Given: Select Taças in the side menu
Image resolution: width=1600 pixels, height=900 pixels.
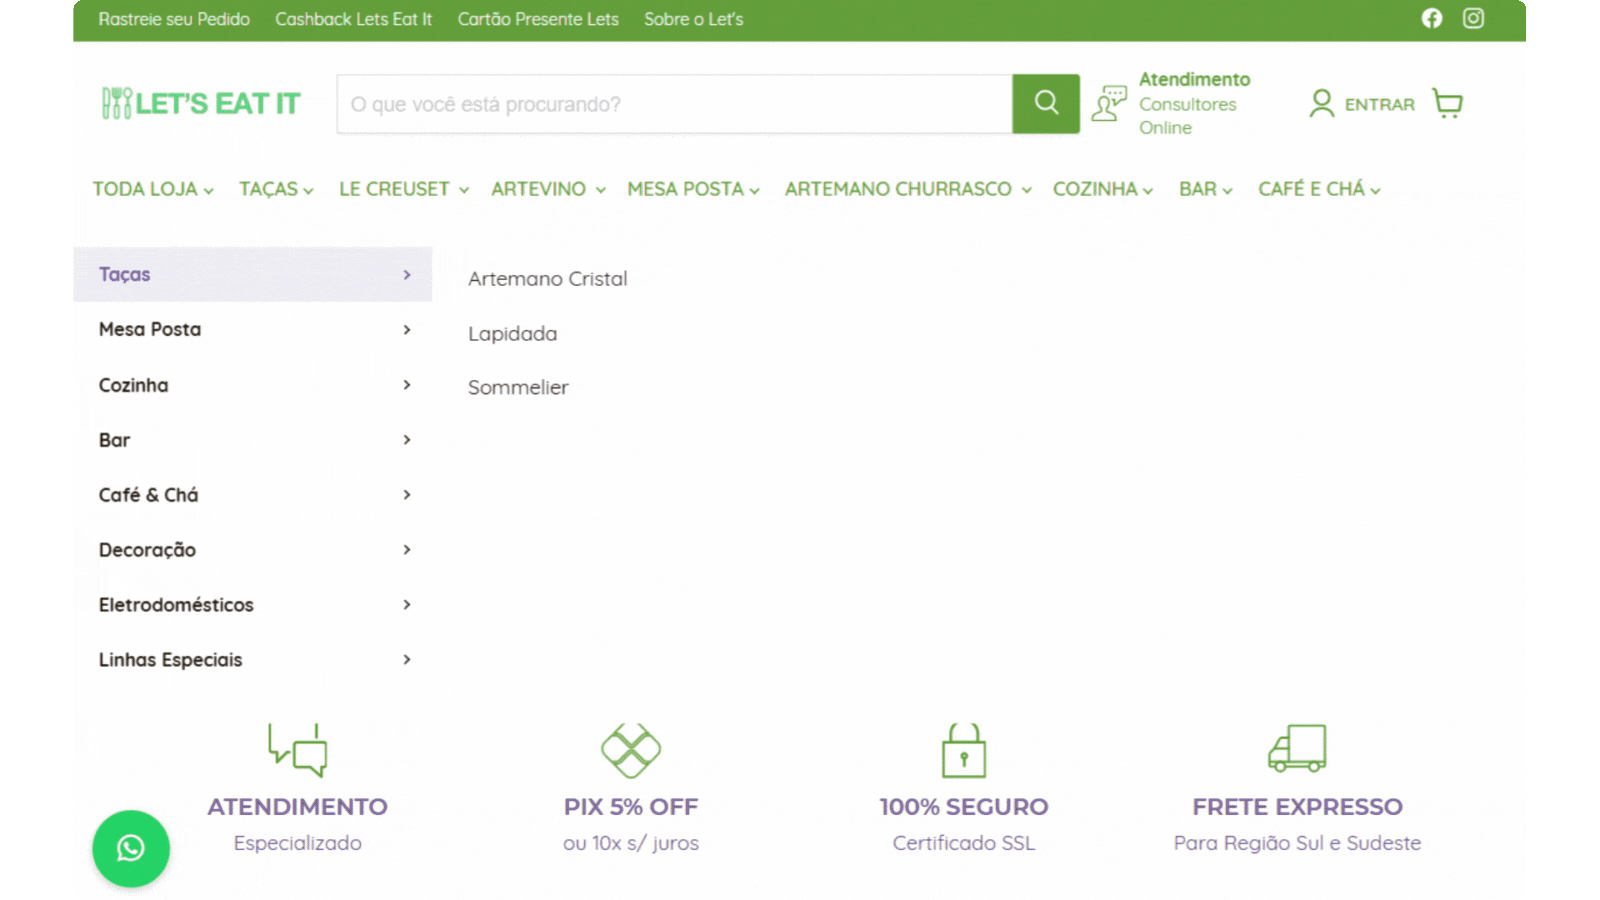Looking at the screenshot, I should point(253,274).
